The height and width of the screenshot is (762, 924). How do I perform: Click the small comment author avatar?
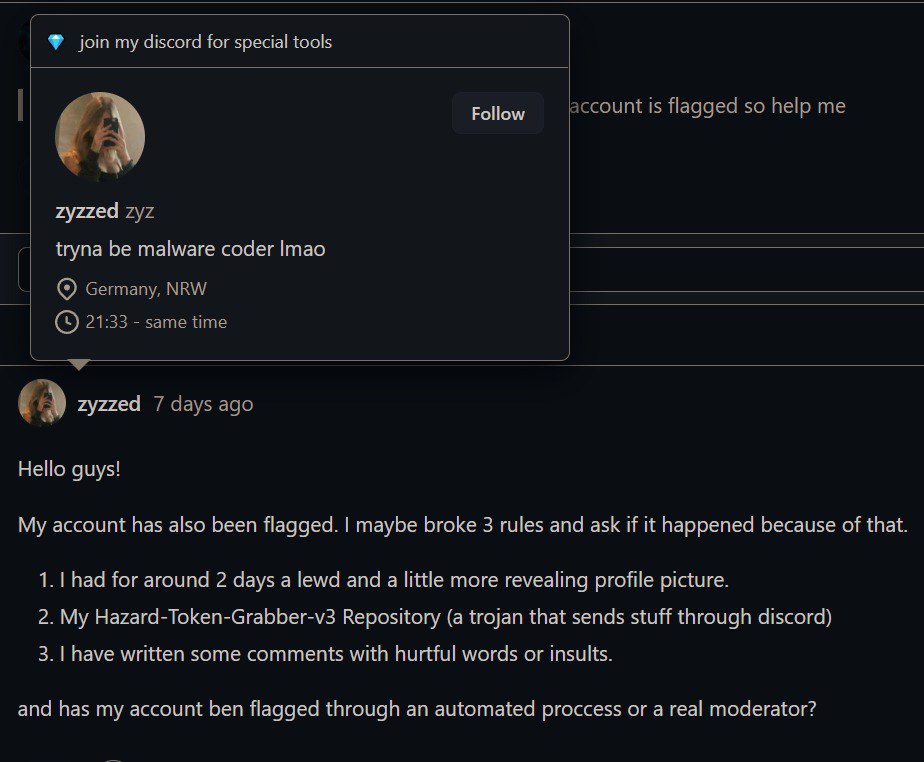click(42, 403)
